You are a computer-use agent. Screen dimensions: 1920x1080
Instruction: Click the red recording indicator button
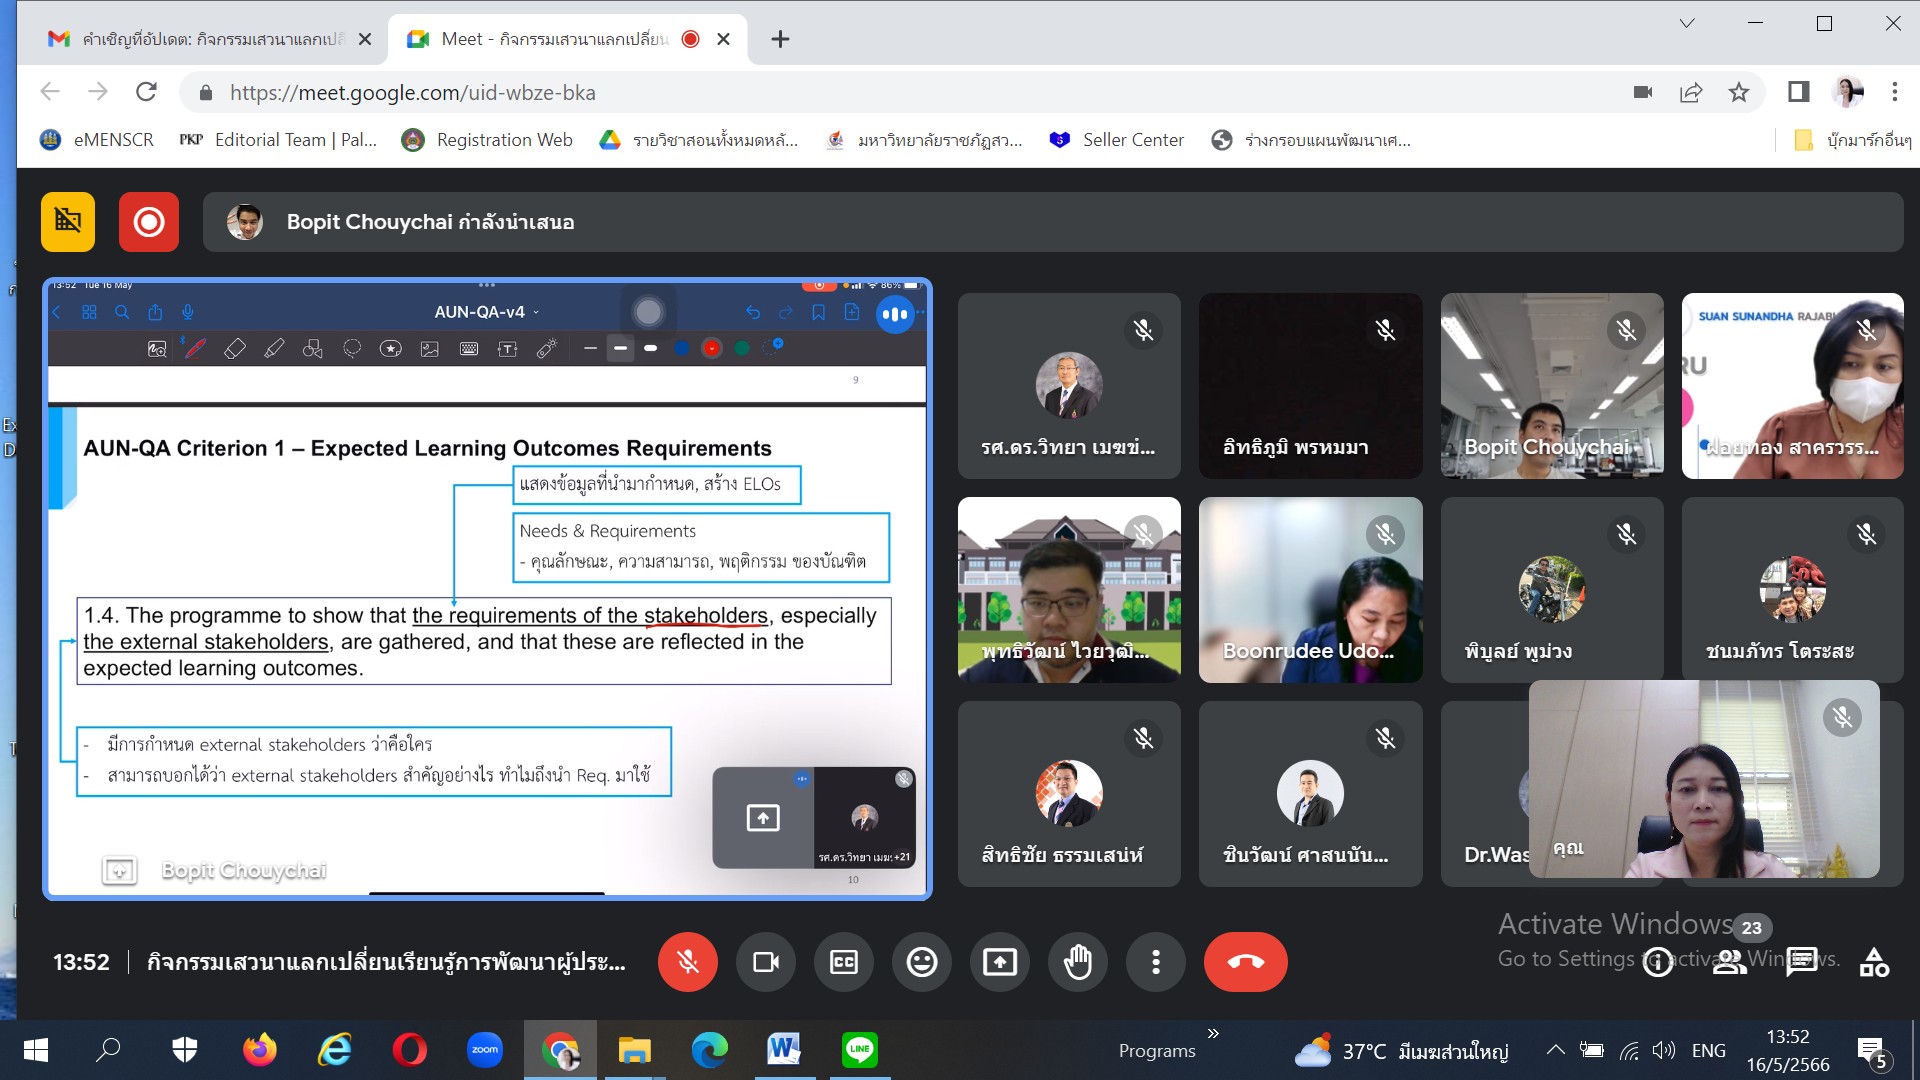[x=149, y=222]
